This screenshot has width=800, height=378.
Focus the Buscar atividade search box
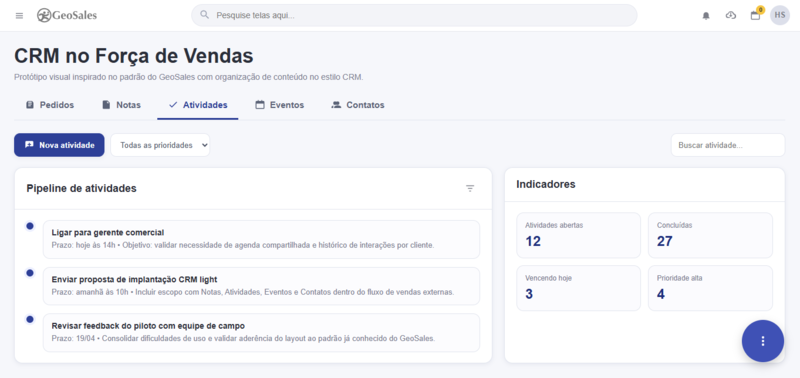[728, 145]
